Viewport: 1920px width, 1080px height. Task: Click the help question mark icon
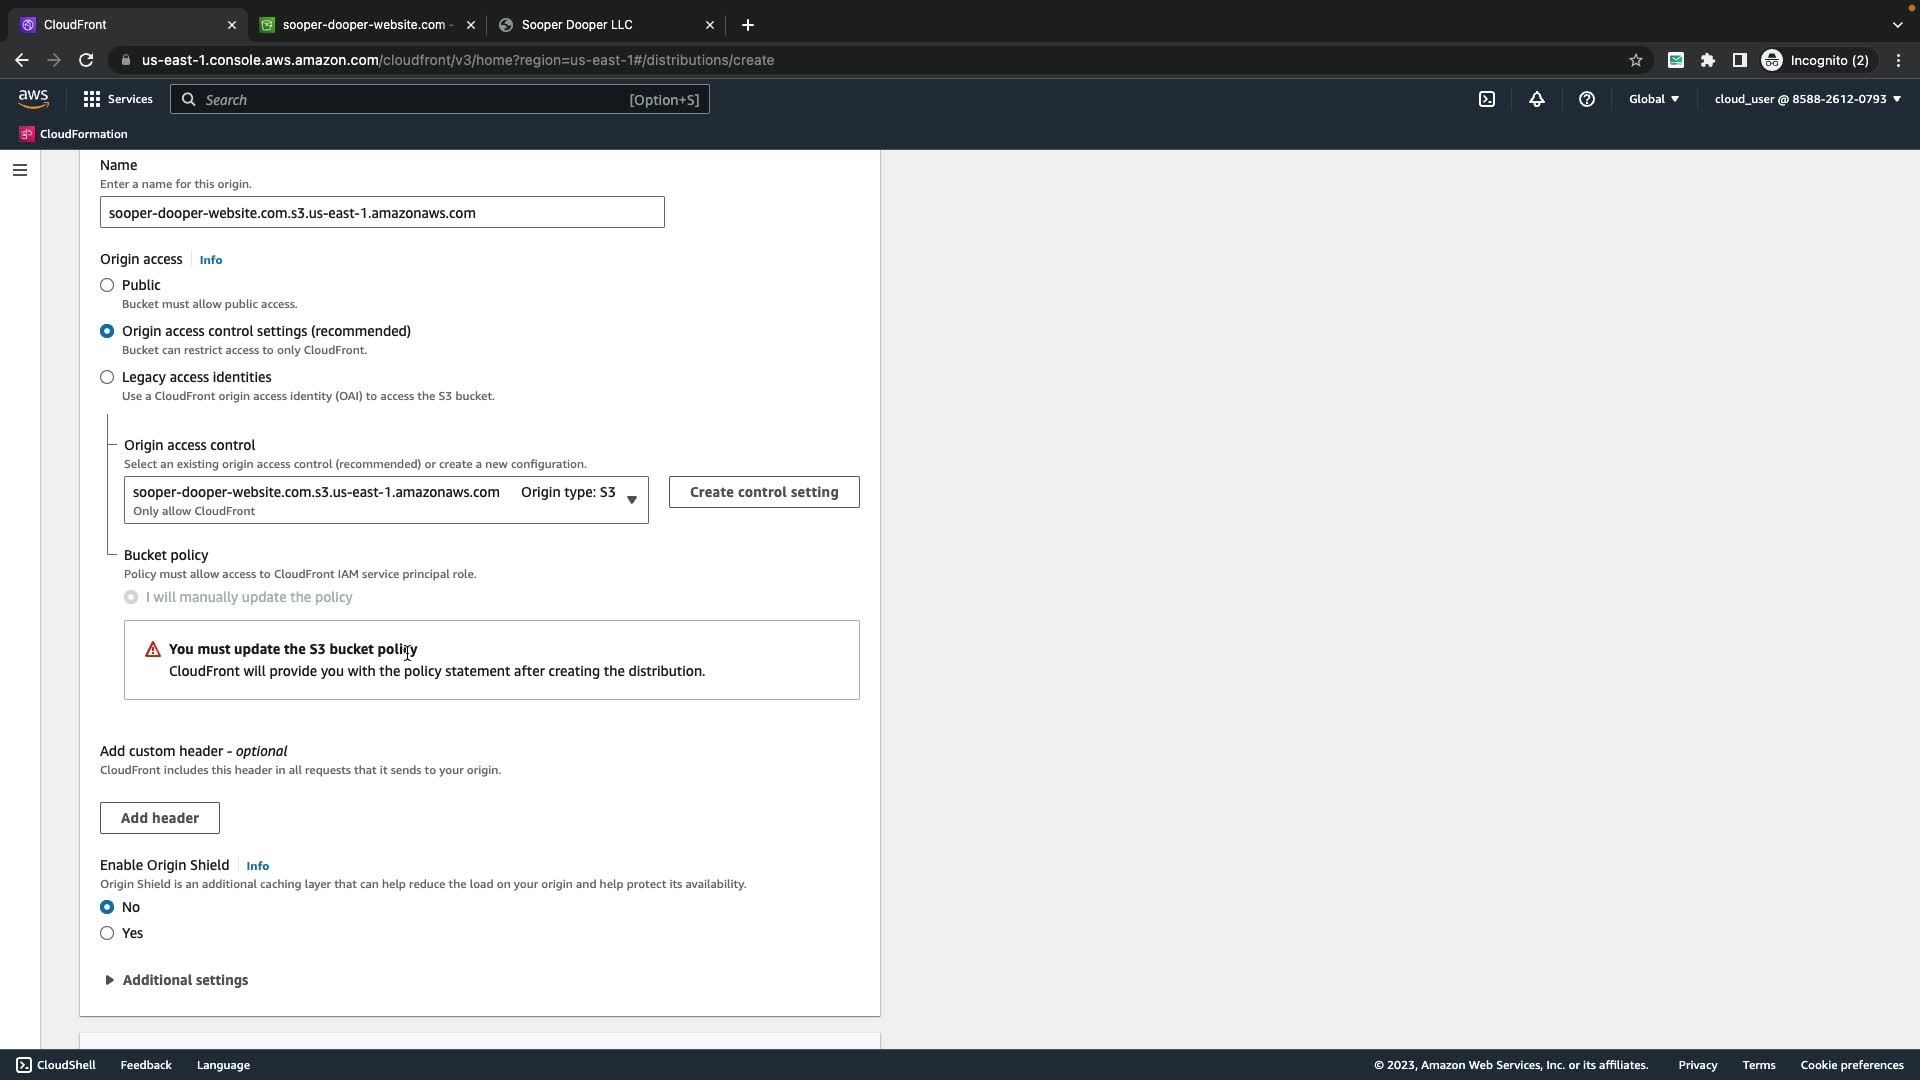pos(1587,99)
